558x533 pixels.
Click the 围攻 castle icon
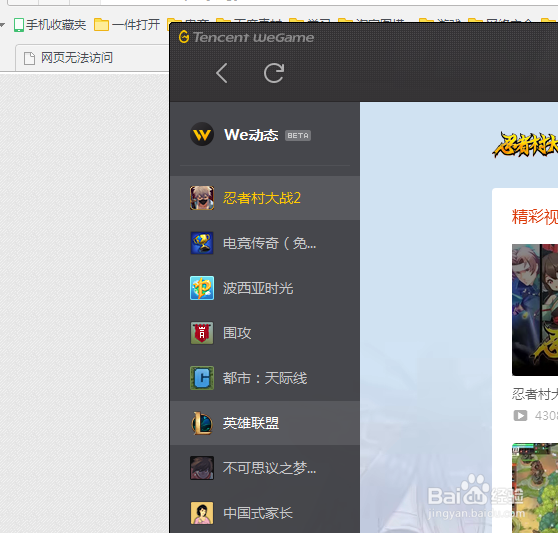[202, 333]
